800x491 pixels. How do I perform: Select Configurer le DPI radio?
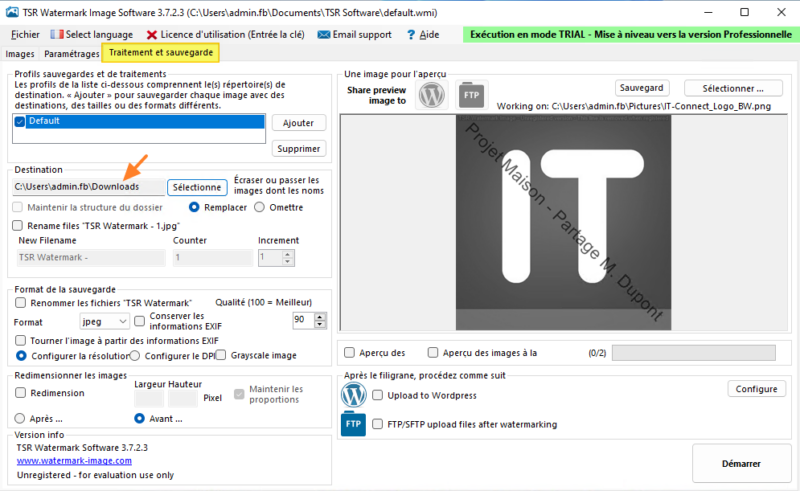click(135, 355)
